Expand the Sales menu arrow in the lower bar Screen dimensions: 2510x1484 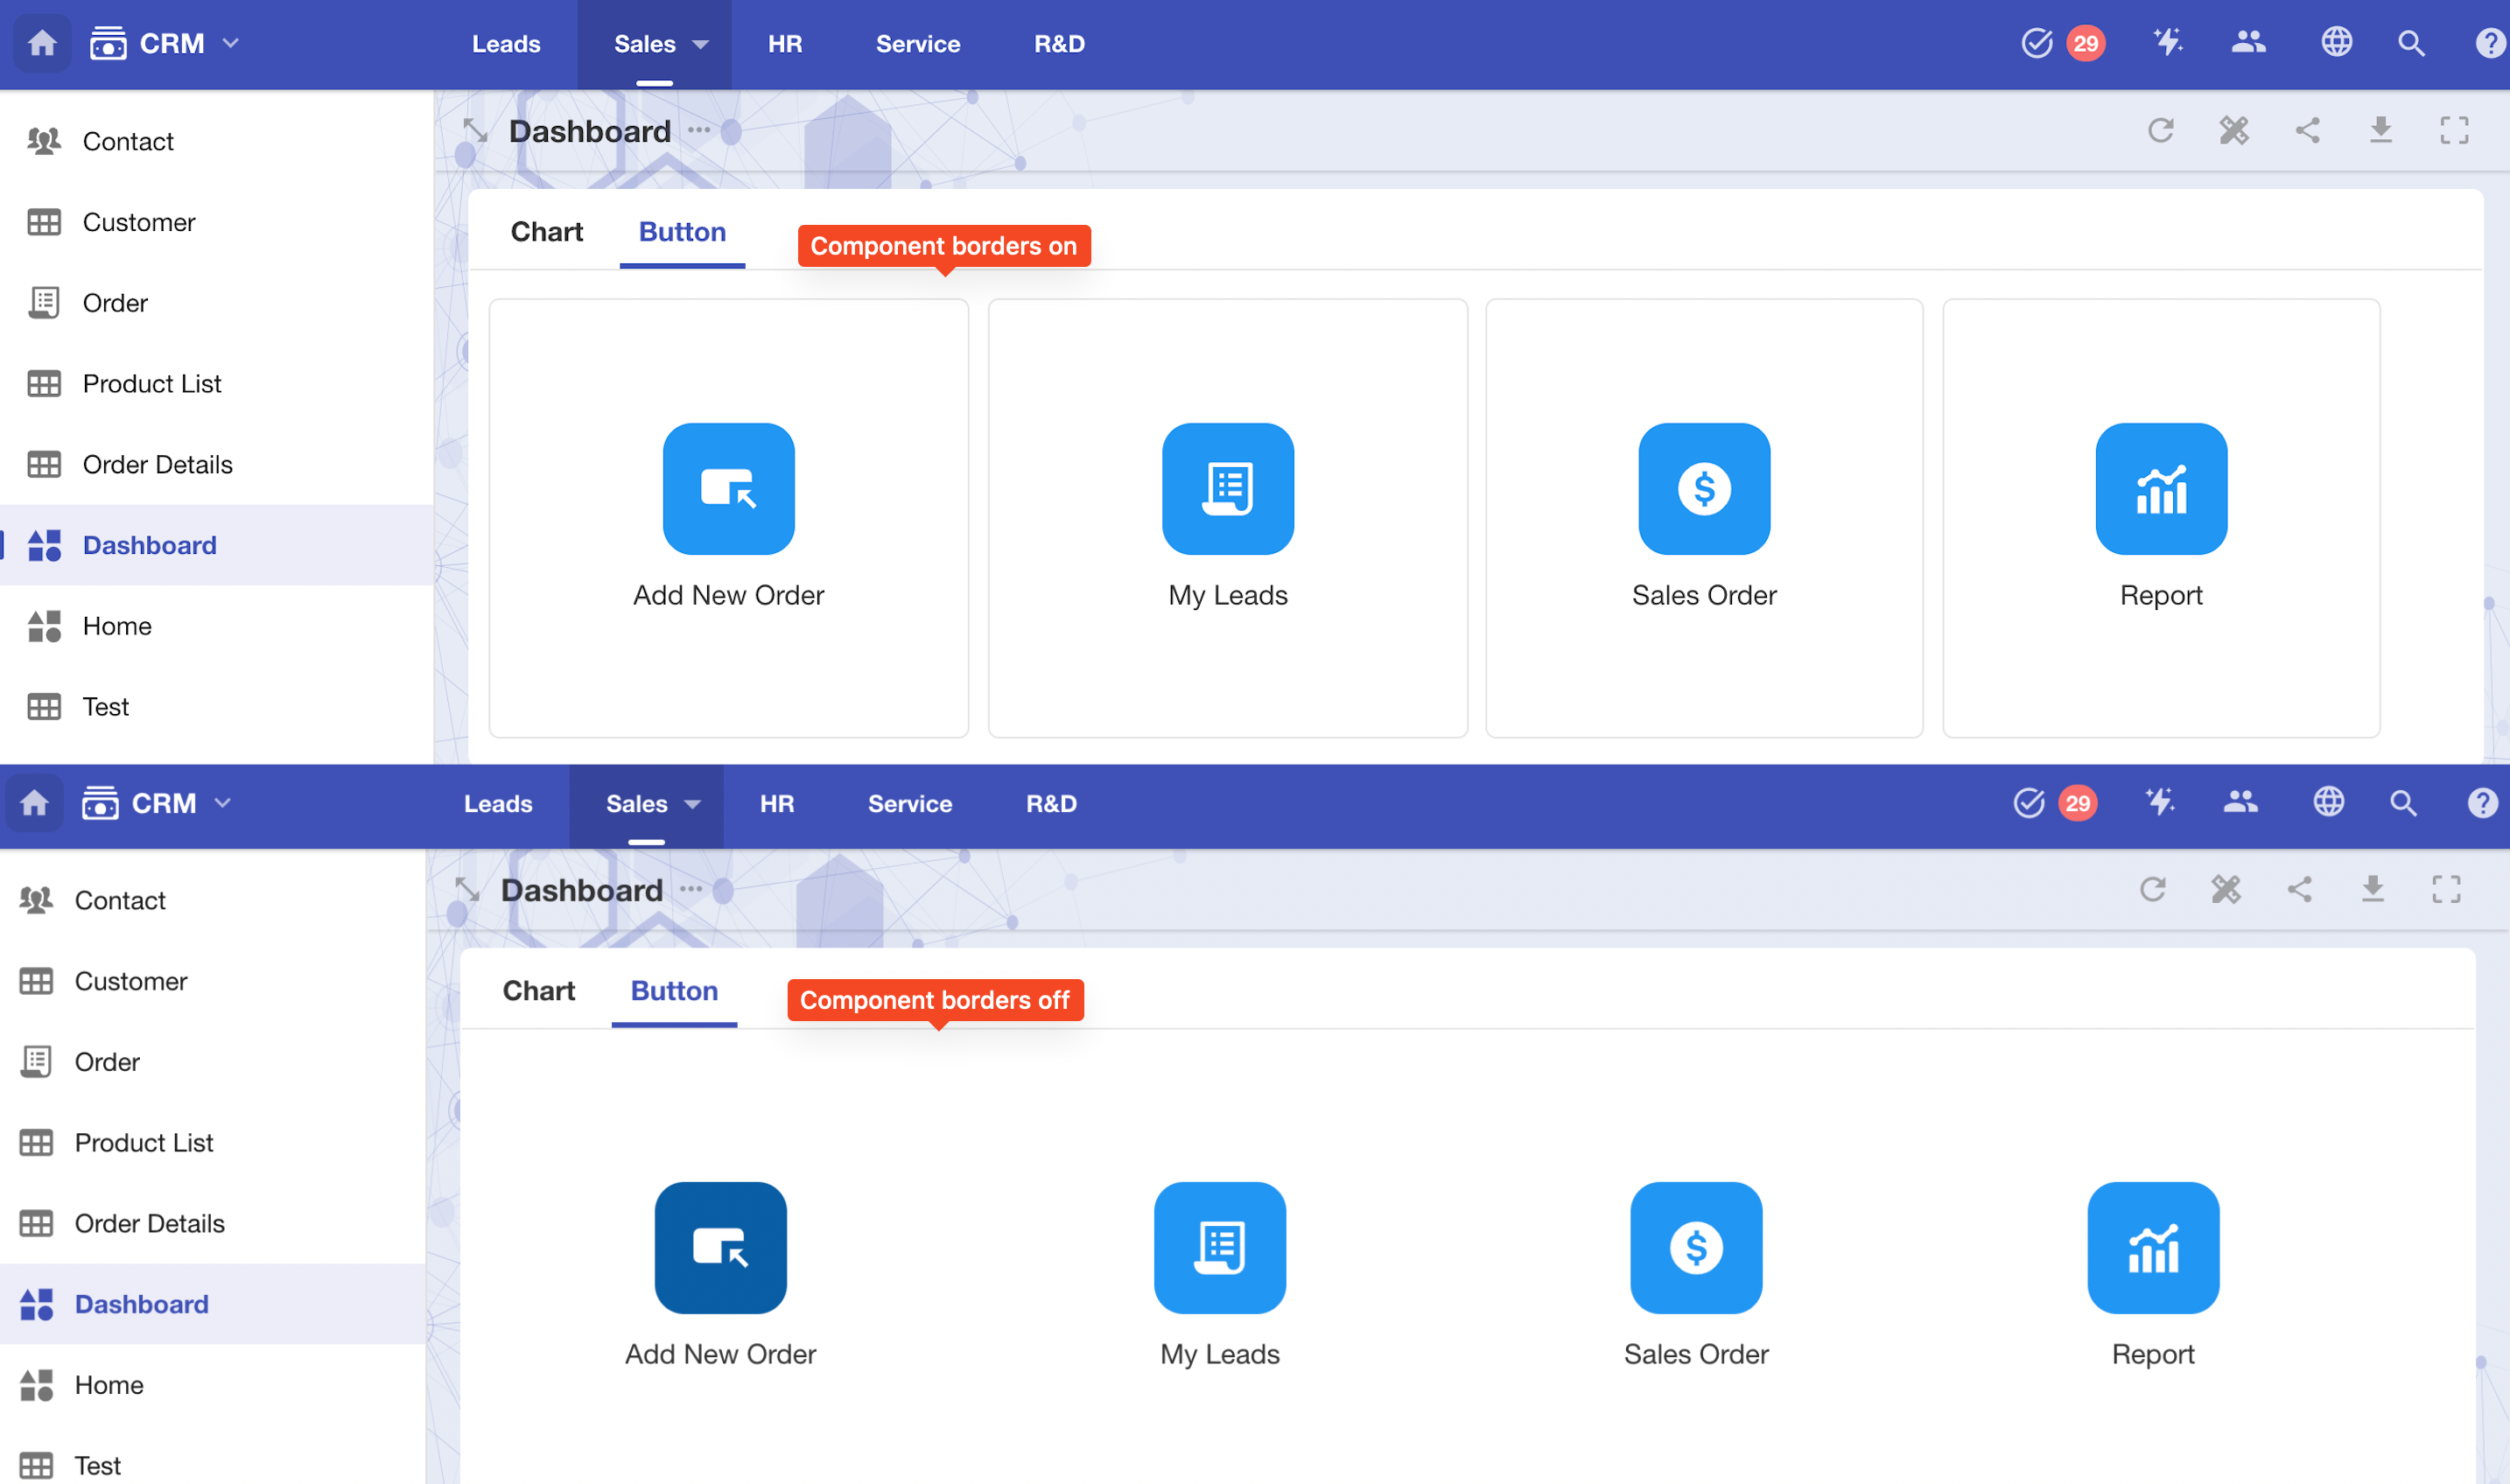pyautogui.click(x=692, y=804)
